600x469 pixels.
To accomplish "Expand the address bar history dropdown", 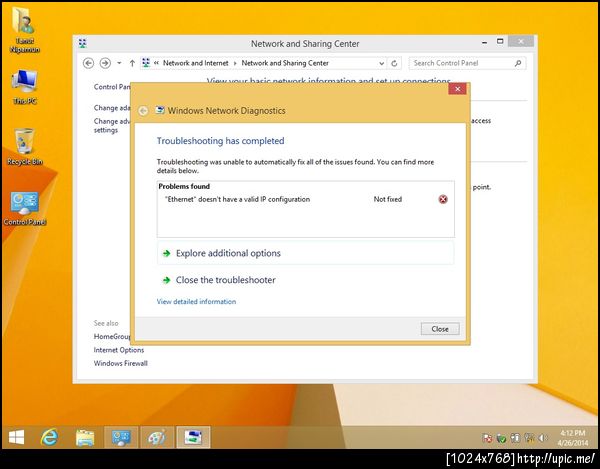I will [x=381, y=64].
